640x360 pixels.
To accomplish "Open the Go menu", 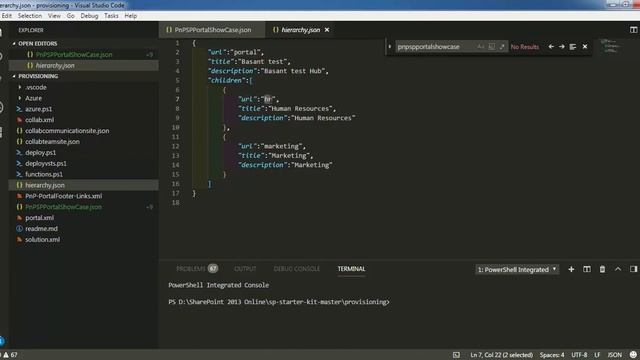I will pyautogui.click(x=71, y=16).
